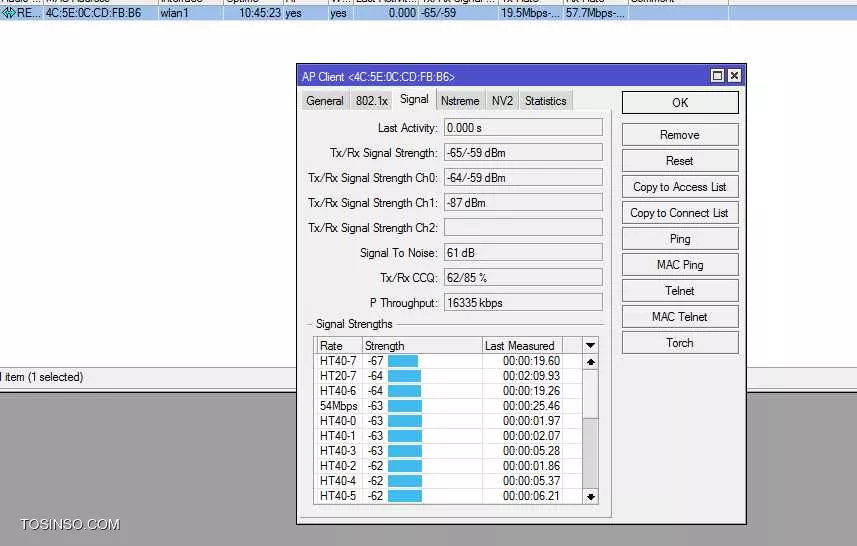Click the Signal To Noise field
Image resolution: width=857 pixels, height=546 pixels.
(x=523, y=253)
